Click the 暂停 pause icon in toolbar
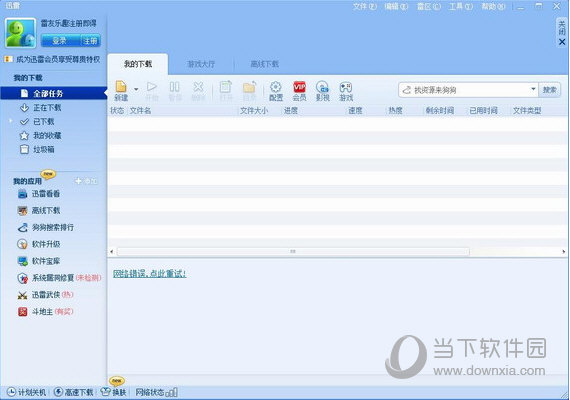Image resolution: width=570 pixels, height=400 pixels. click(x=174, y=91)
